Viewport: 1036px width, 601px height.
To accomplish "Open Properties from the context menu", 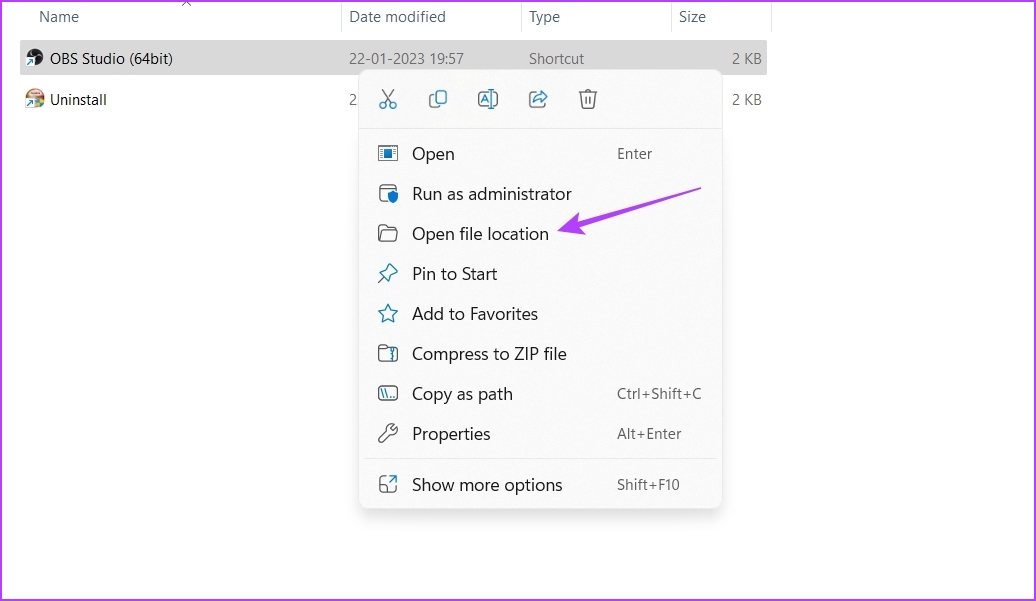I will click(451, 434).
